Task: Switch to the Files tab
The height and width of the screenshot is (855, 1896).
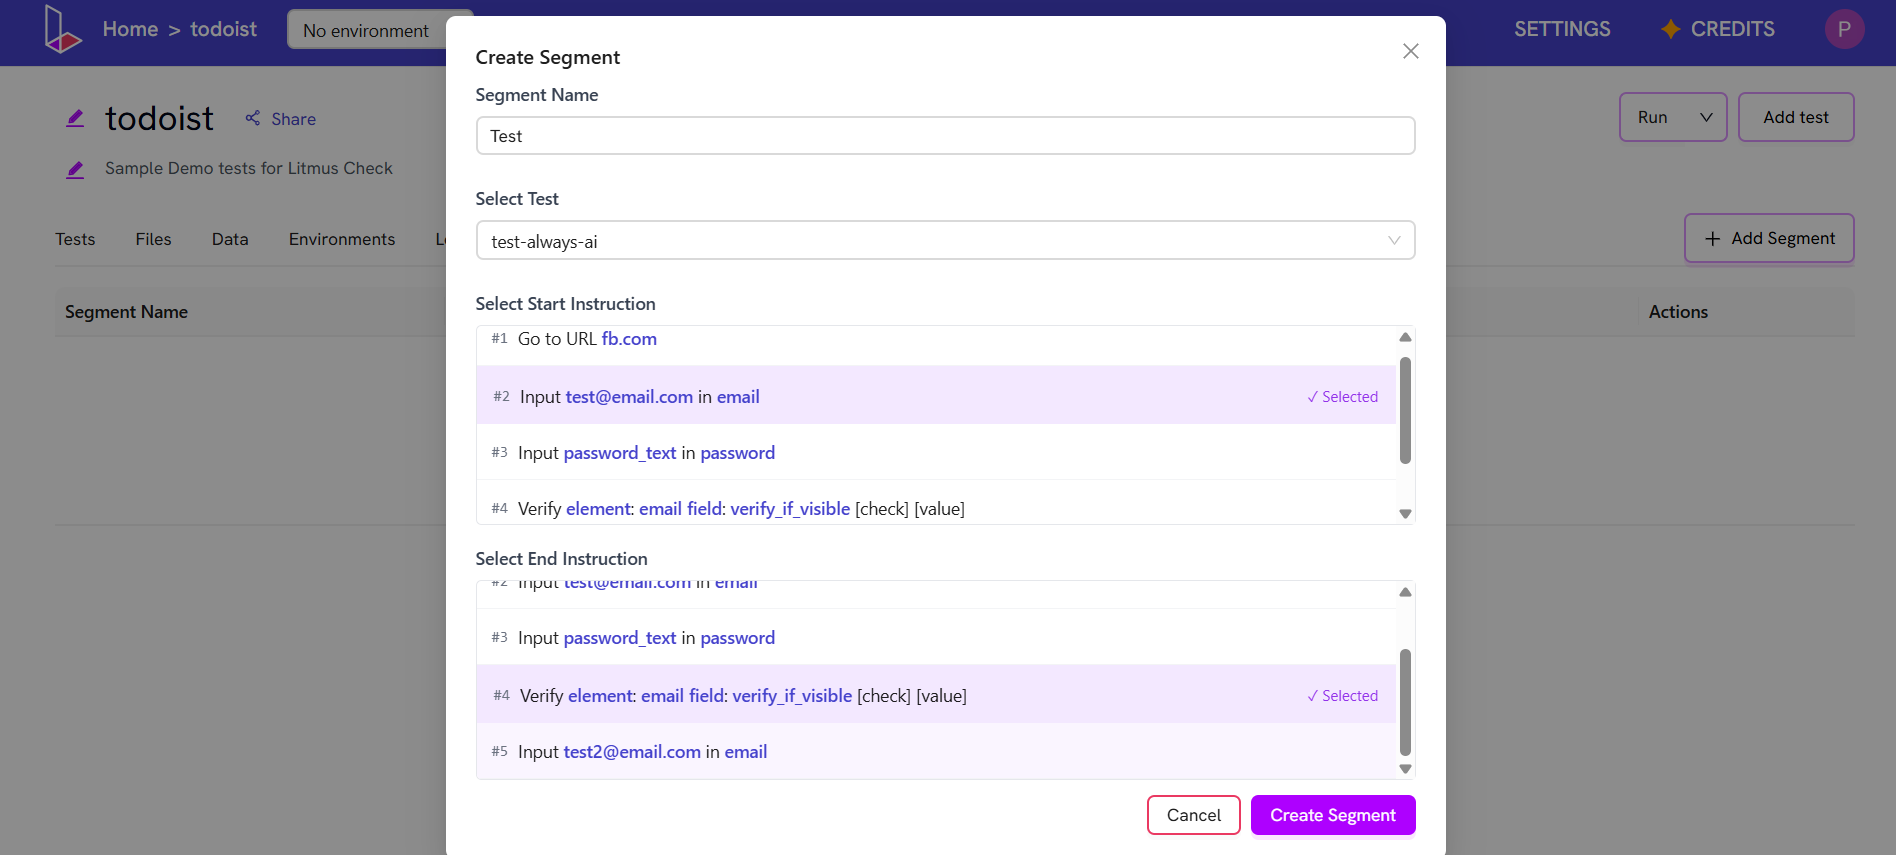Action: 153,239
